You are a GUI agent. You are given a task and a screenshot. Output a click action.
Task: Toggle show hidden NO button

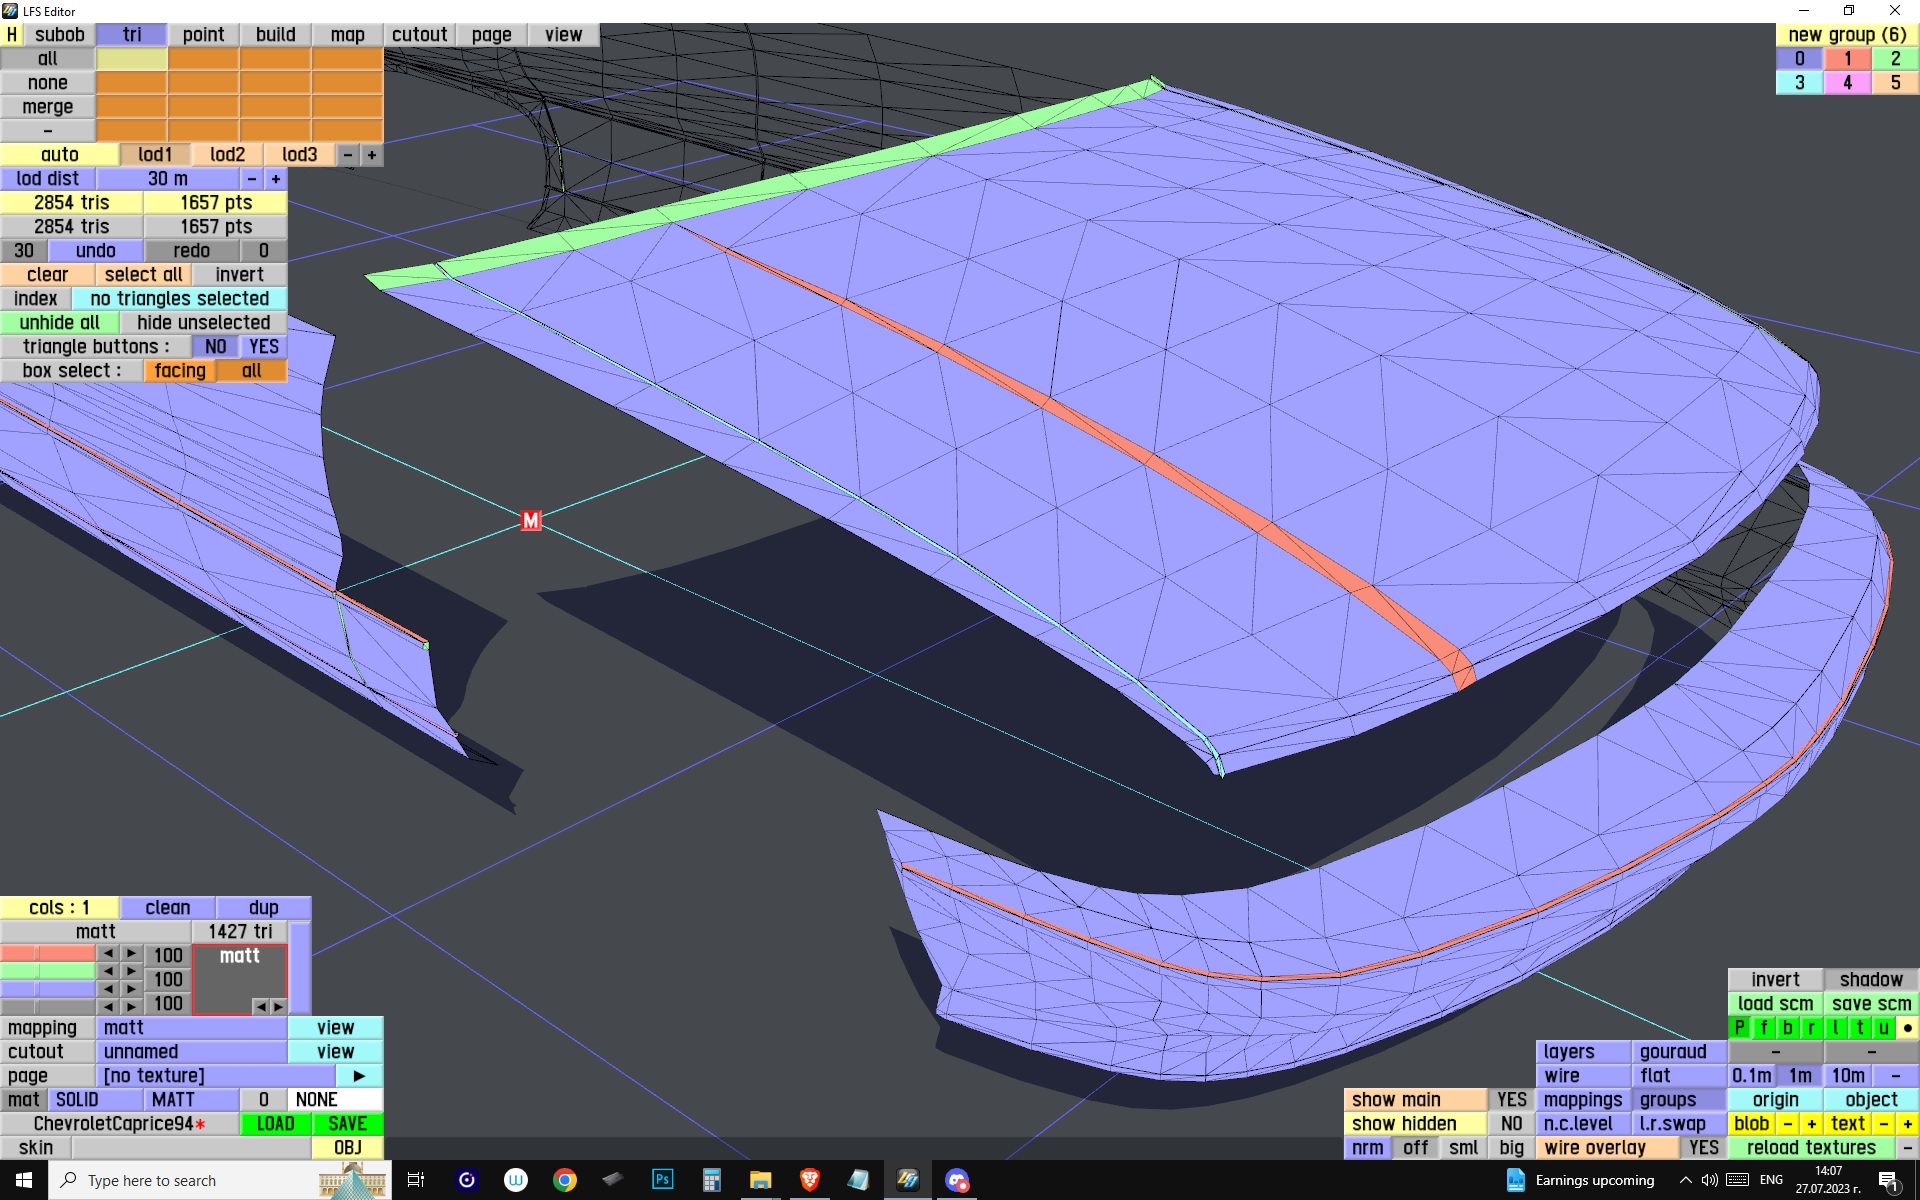(x=1511, y=1124)
